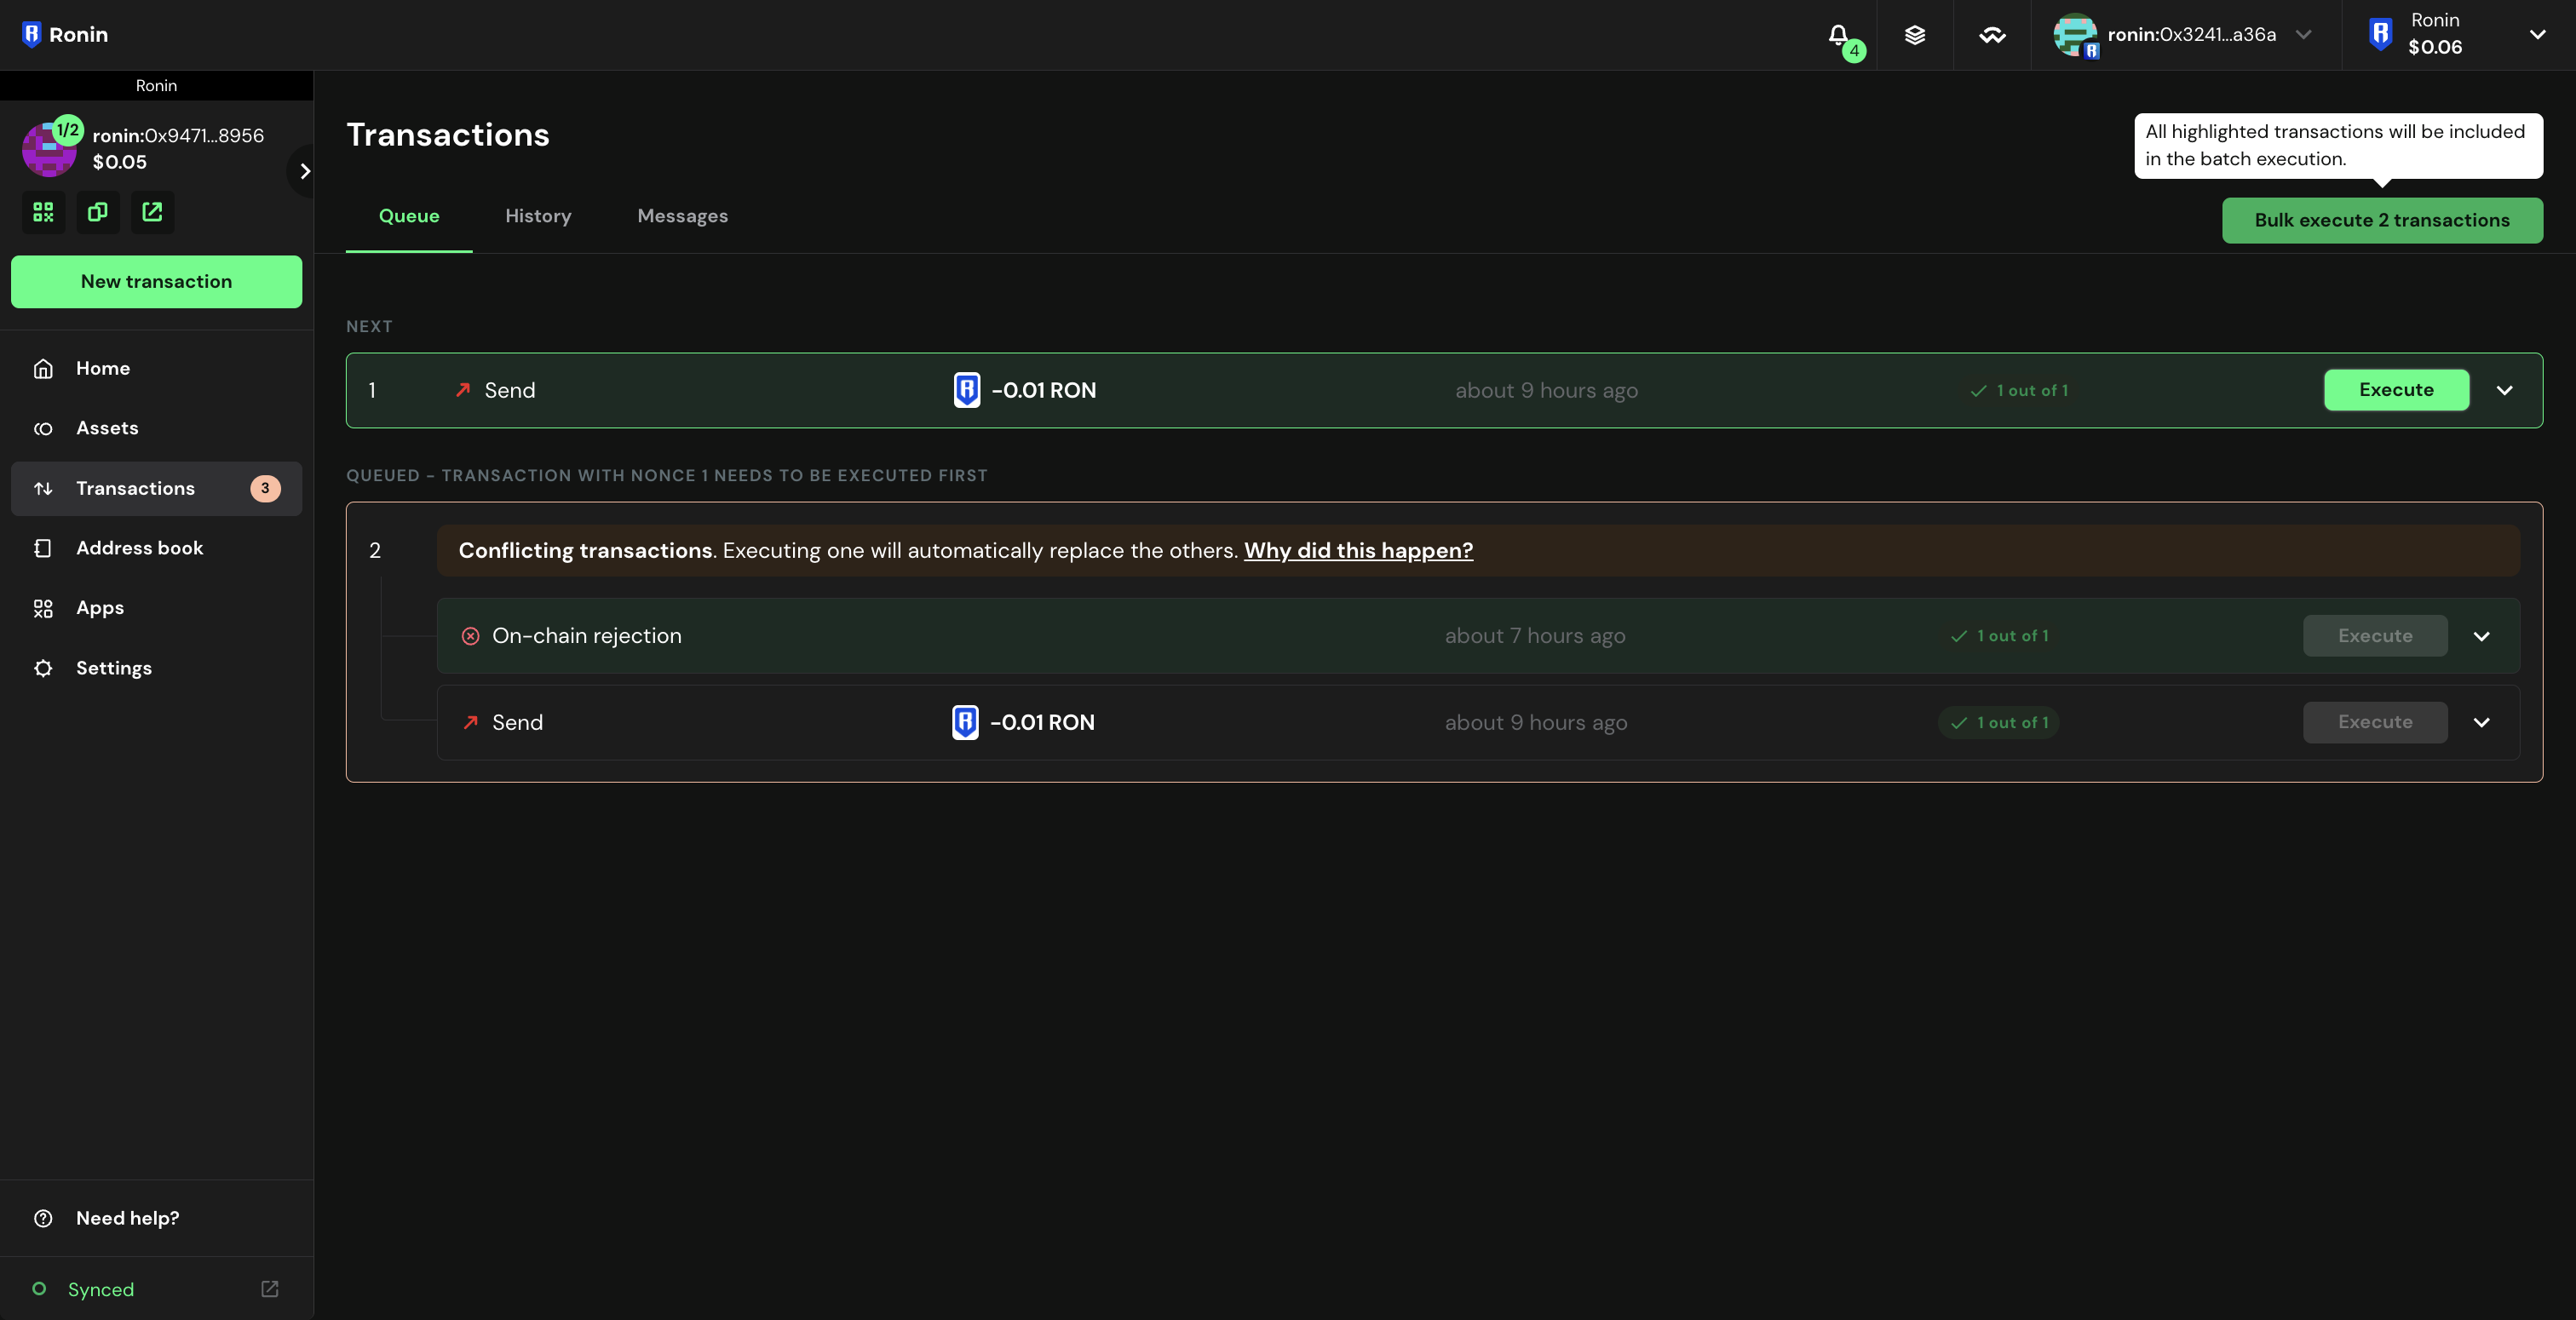Click the Address book icon
The height and width of the screenshot is (1320, 2576).
coord(43,548)
